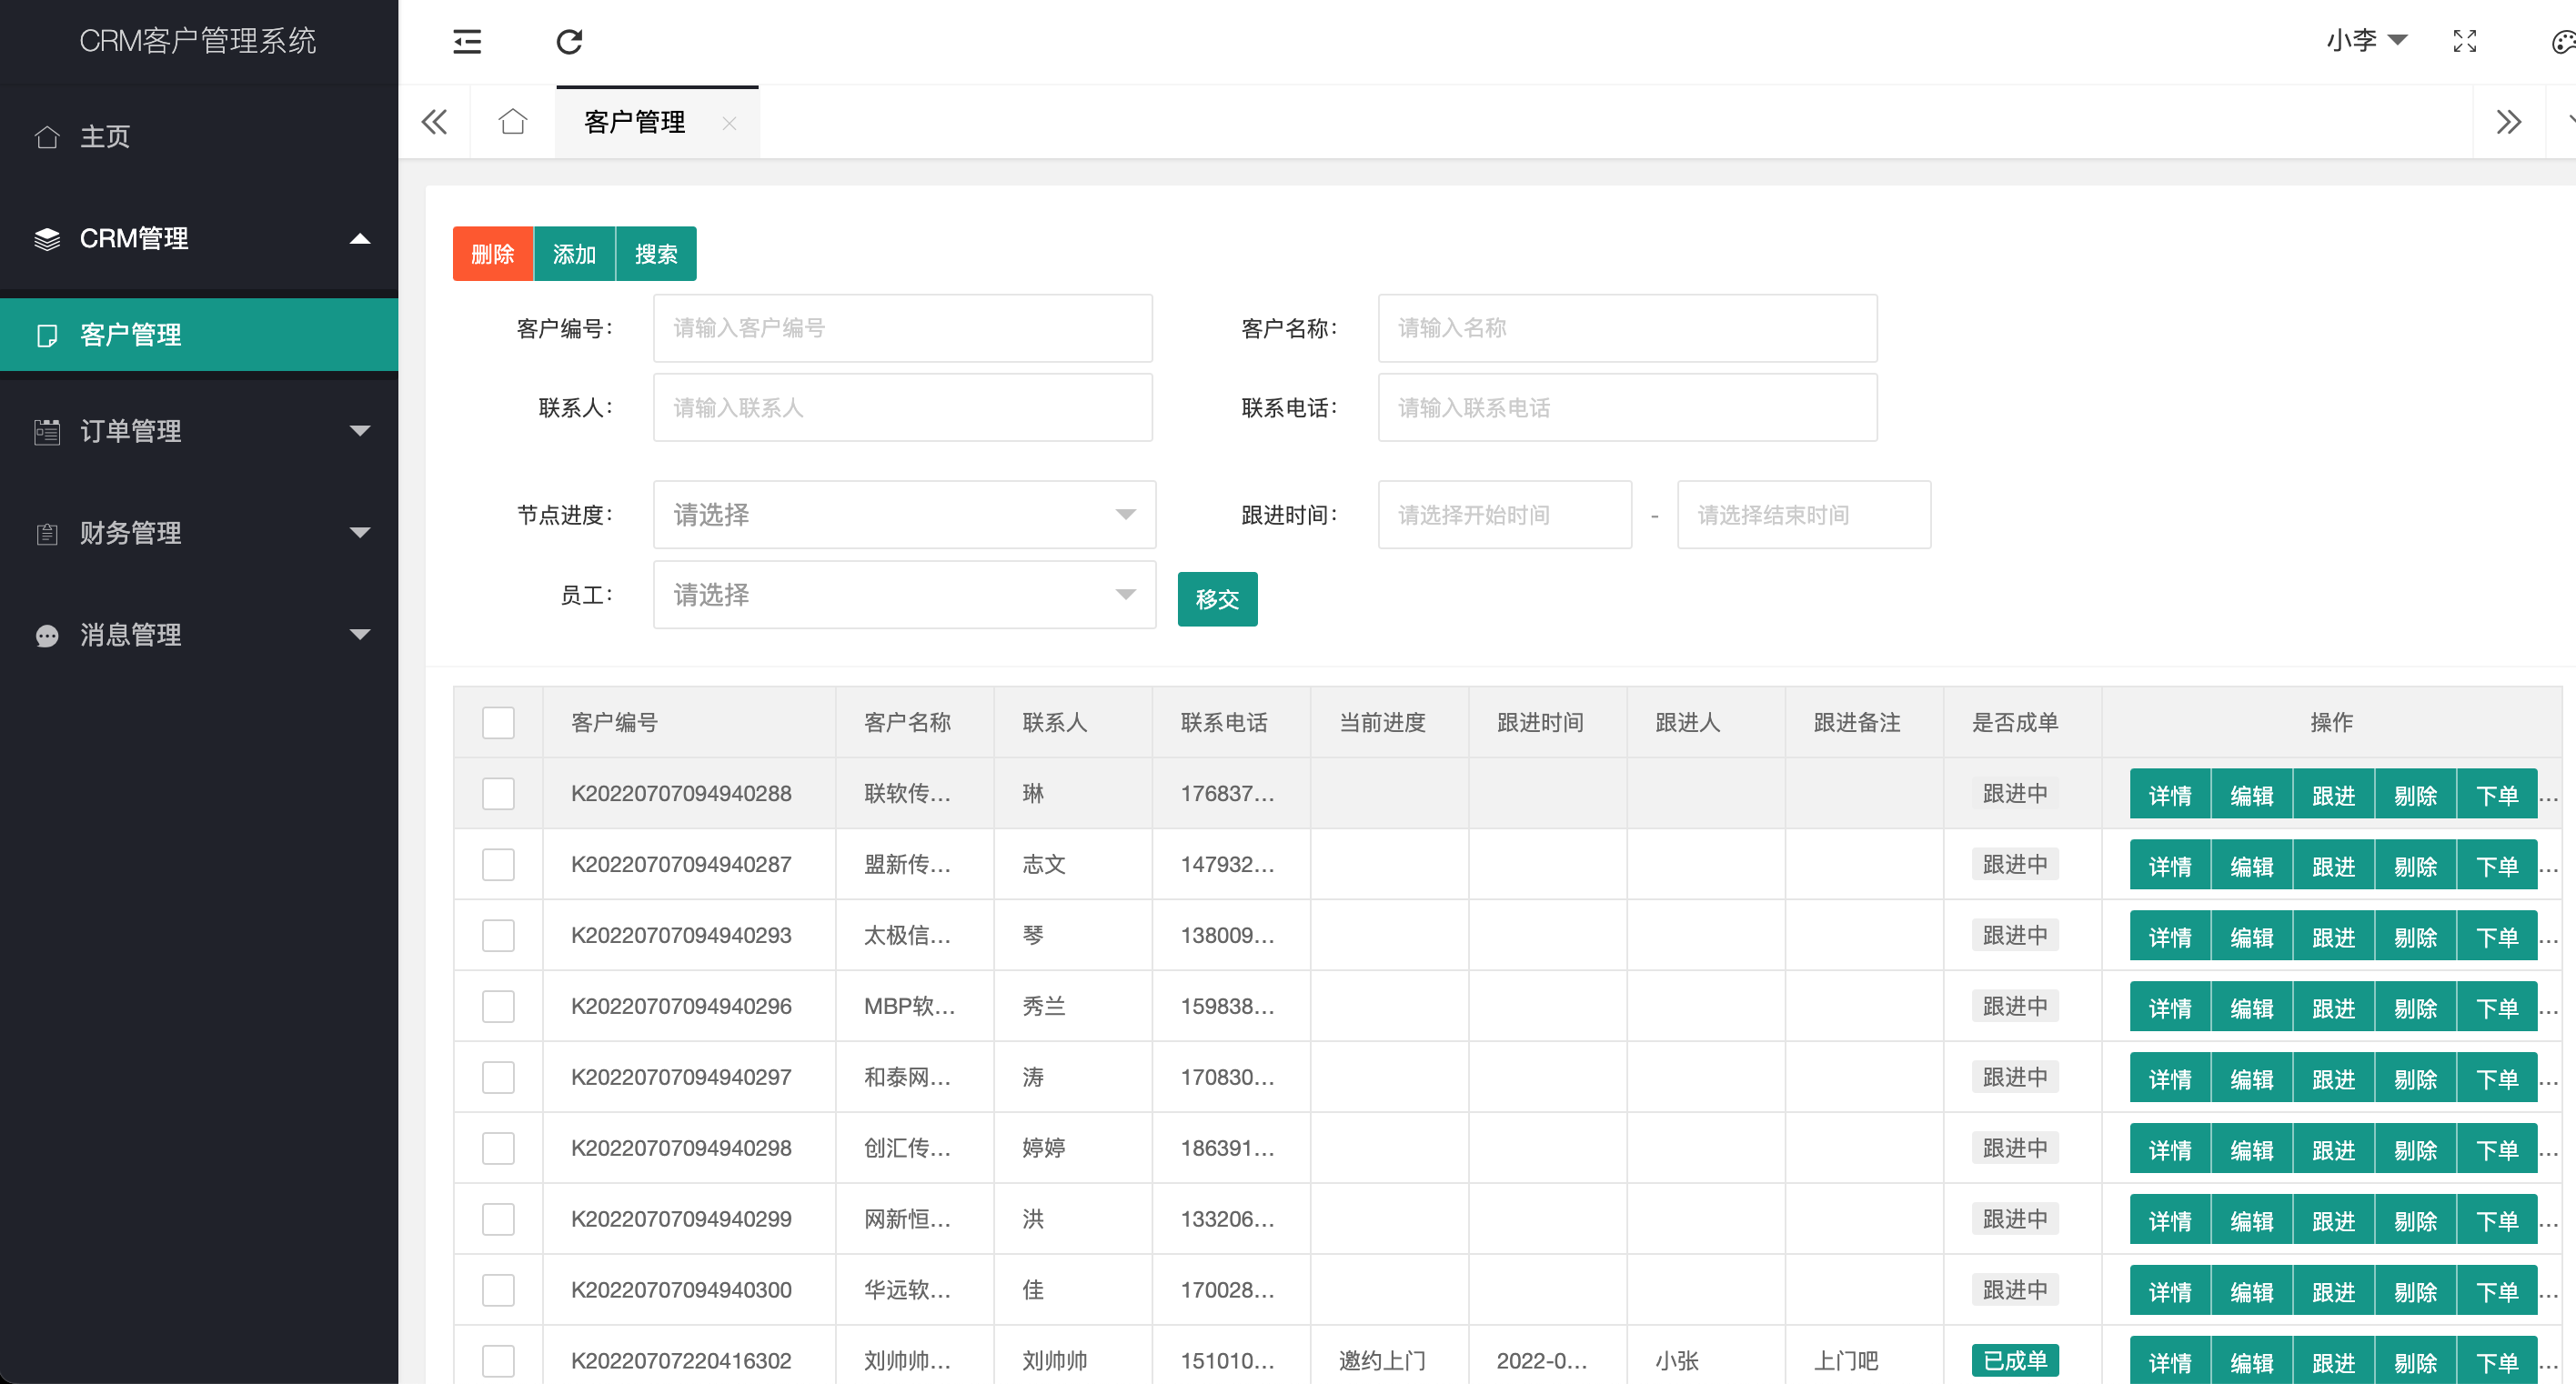Screen dimensions: 2576x1384
Task: Open the theme palette icon
Action: coord(2563,42)
